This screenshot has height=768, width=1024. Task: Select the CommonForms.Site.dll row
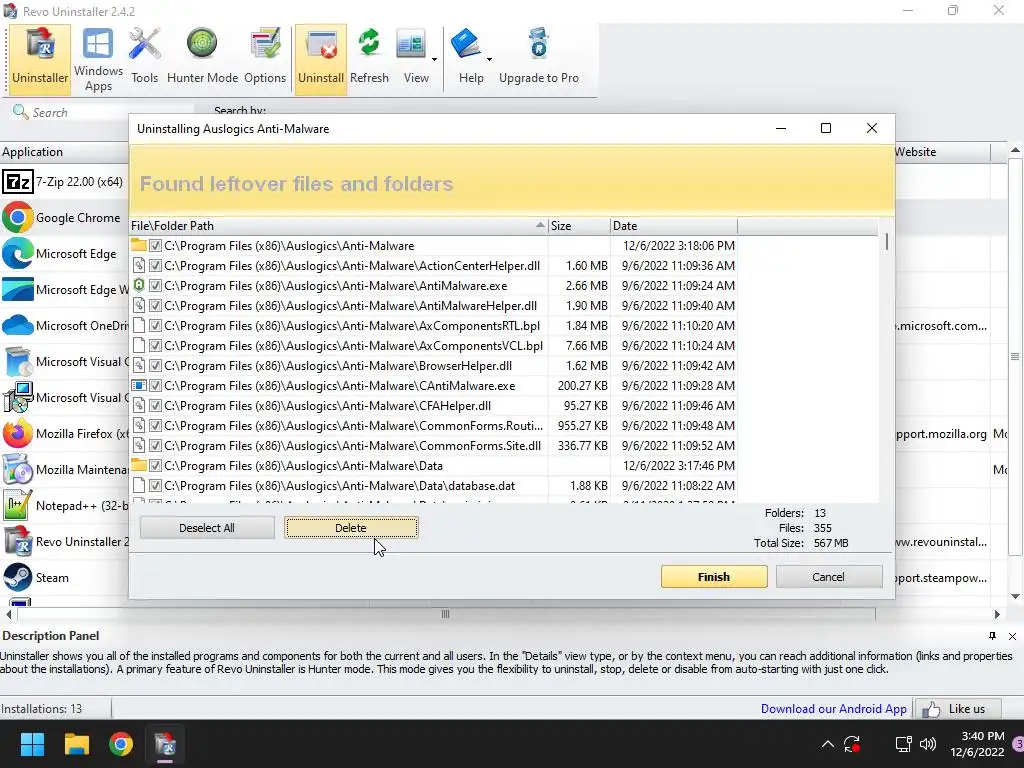(433, 445)
